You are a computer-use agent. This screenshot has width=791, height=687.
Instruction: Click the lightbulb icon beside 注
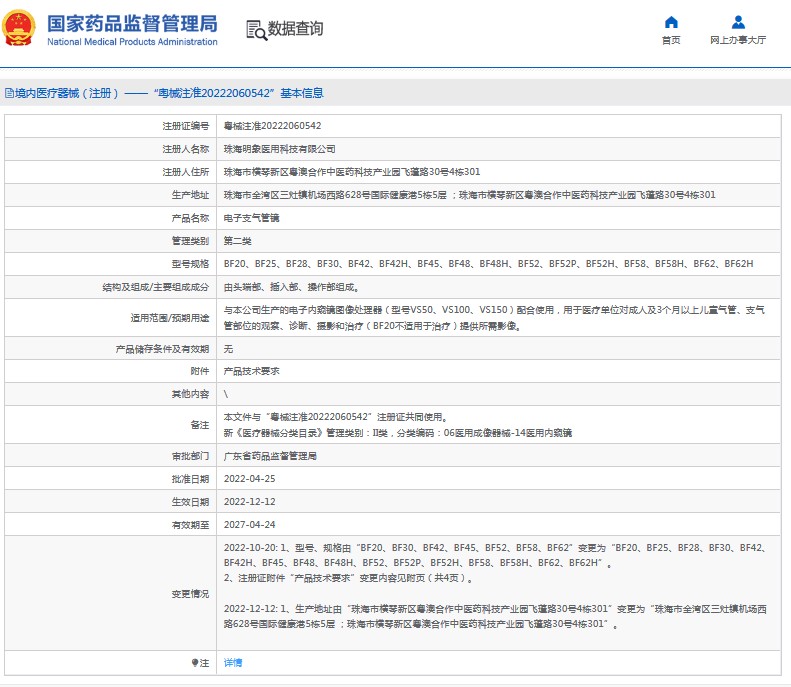(194, 663)
